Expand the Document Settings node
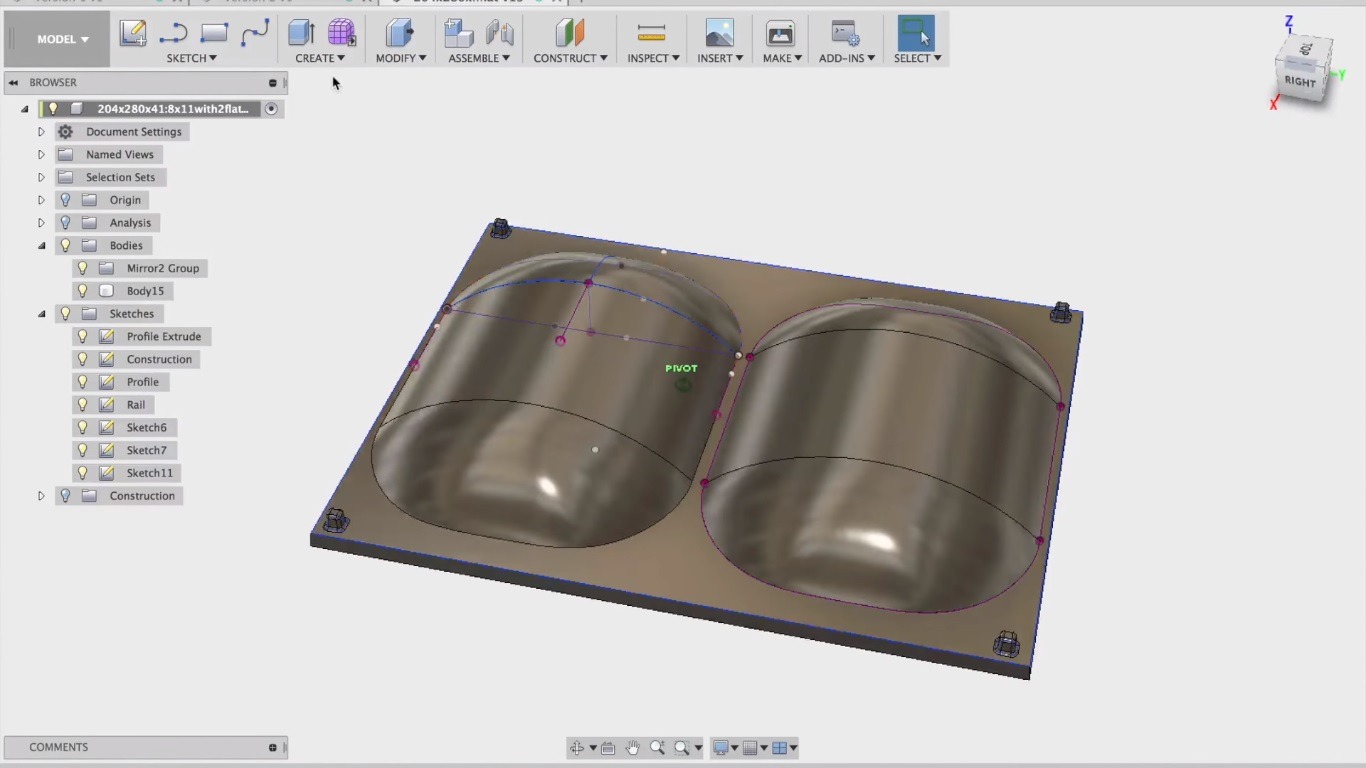 41,132
